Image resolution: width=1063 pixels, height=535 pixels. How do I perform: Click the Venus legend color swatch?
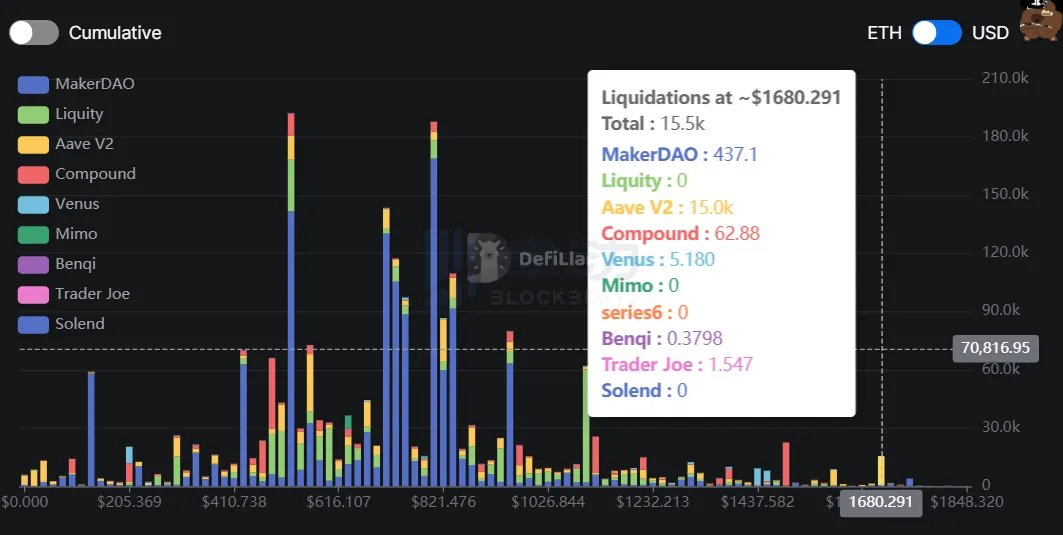pyautogui.click(x=33, y=204)
